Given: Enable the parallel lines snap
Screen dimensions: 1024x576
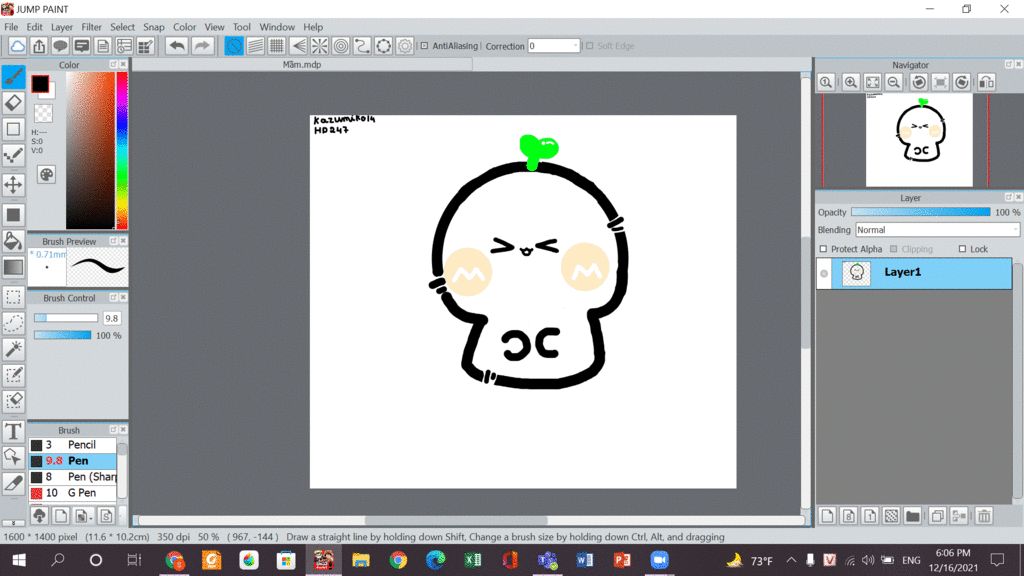Looking at the screenshot, I should pos(255,46).
